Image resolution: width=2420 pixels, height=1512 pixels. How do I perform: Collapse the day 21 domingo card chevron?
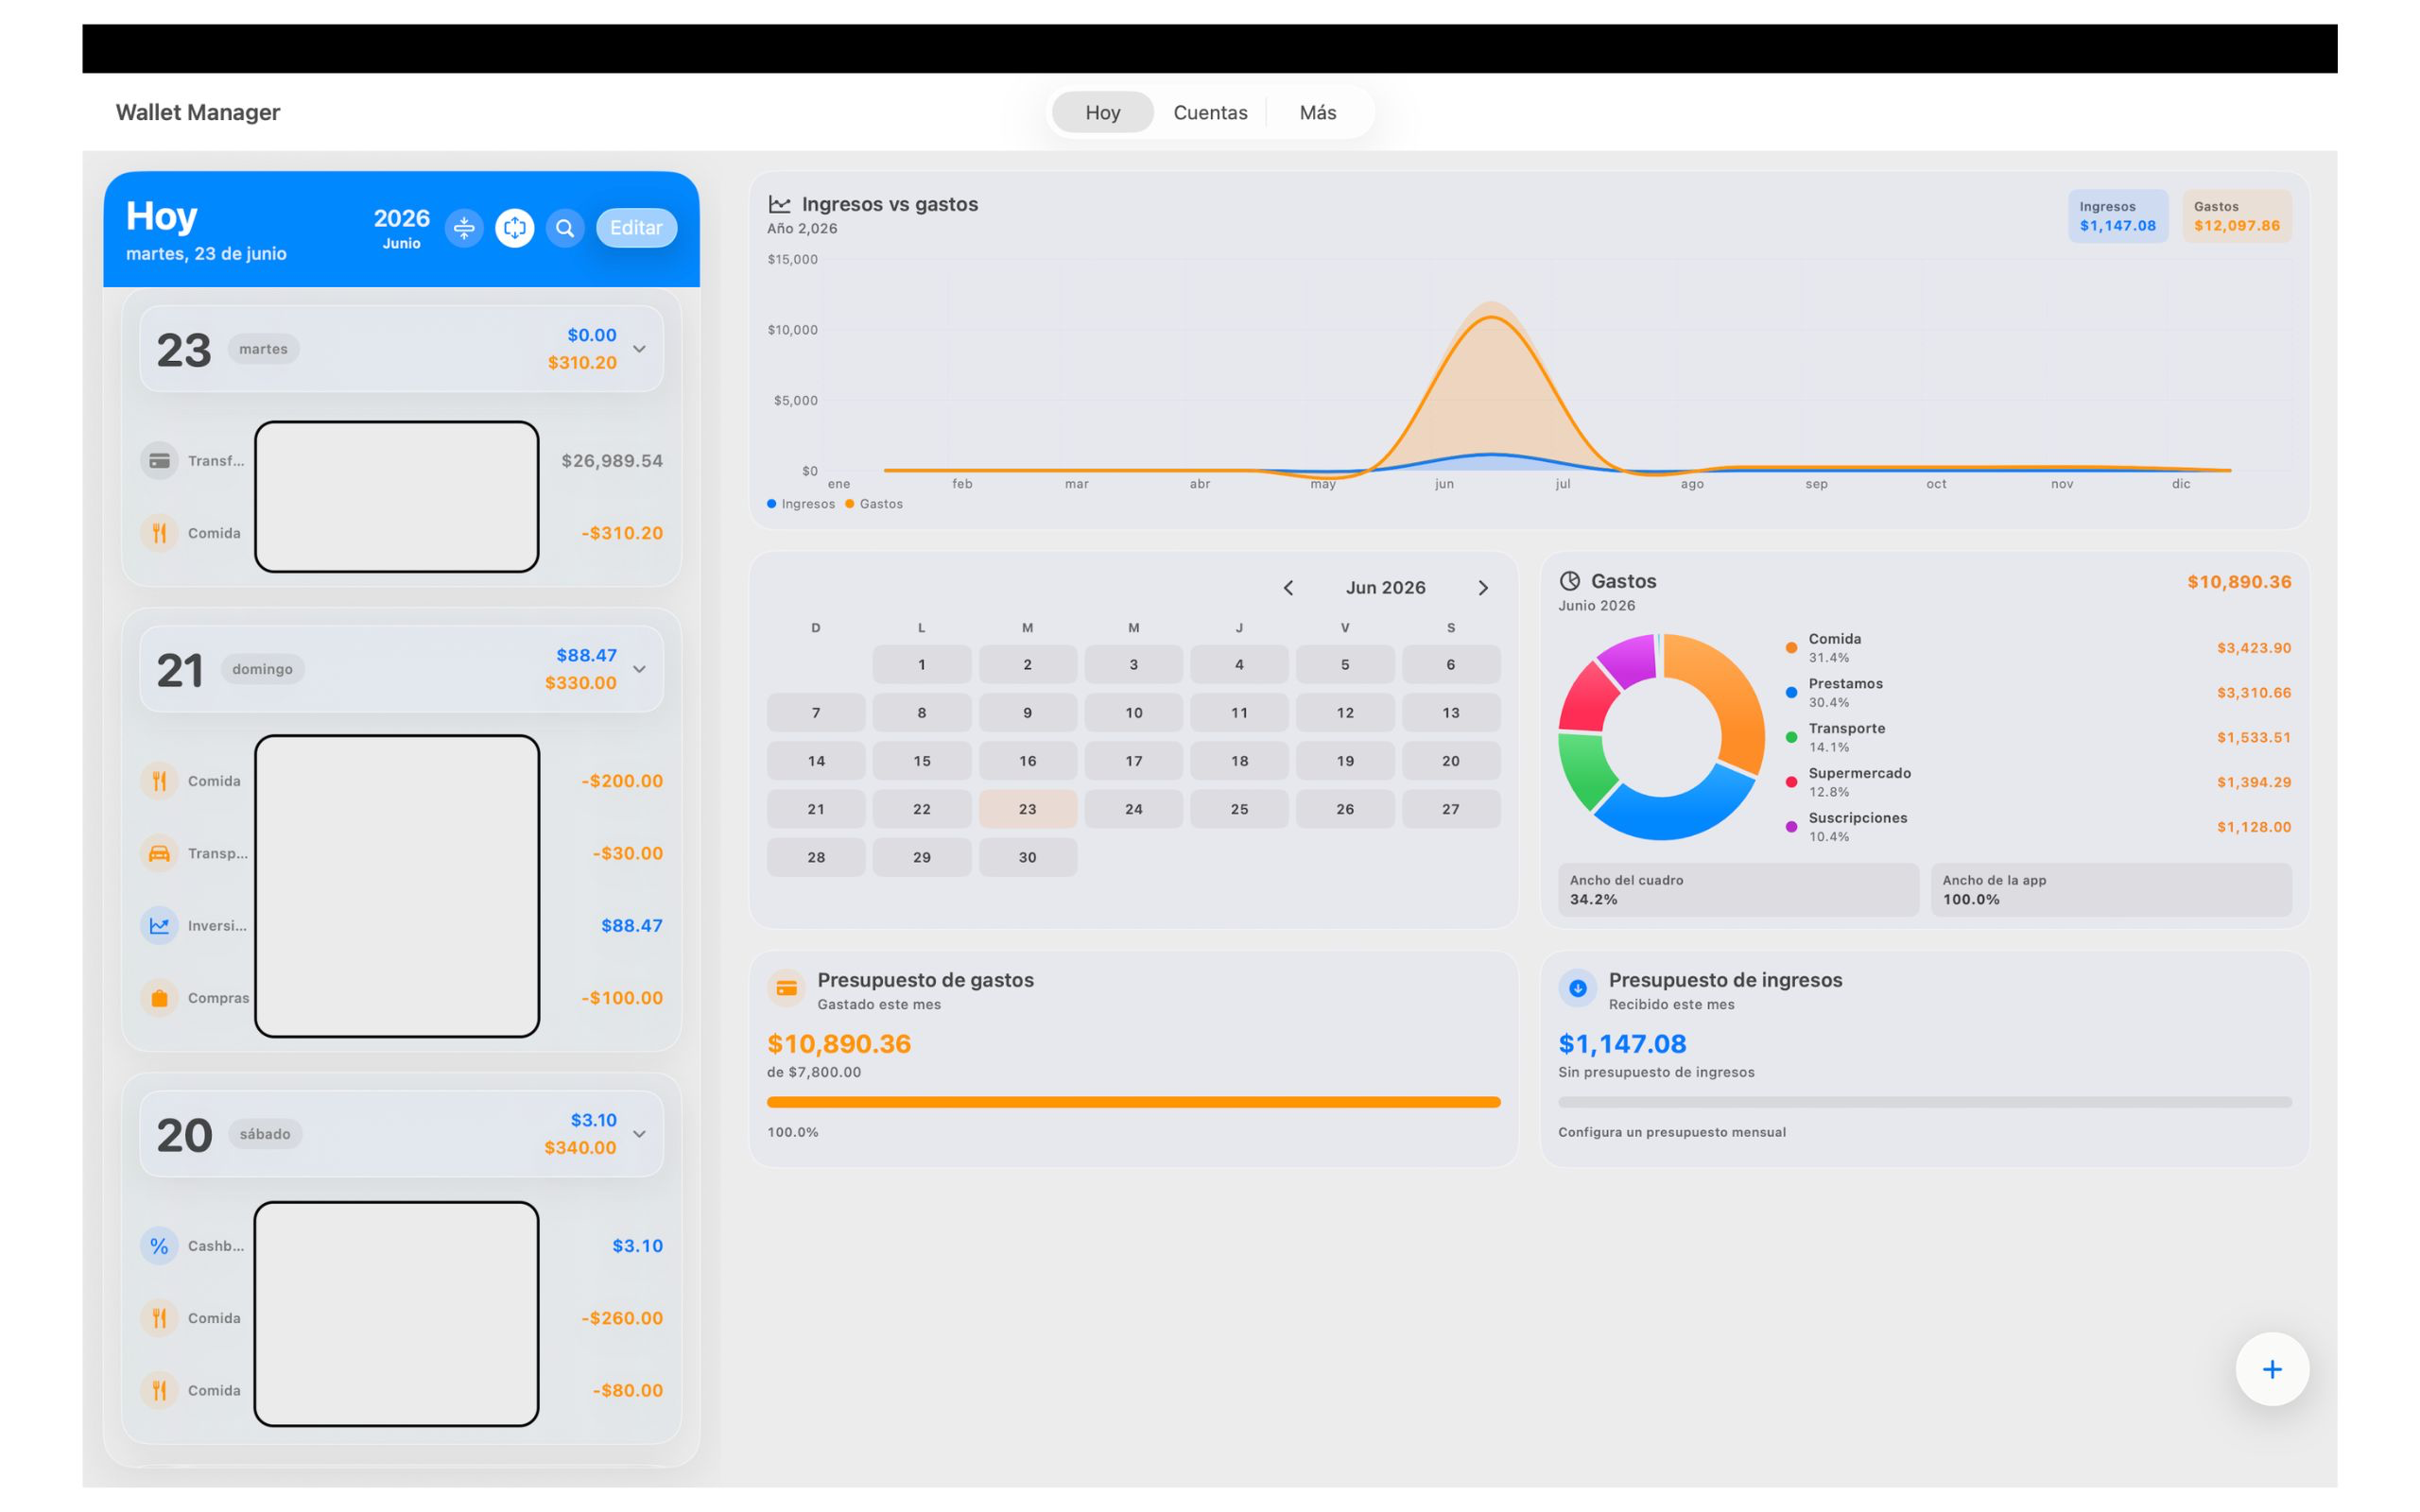(640, 669)
